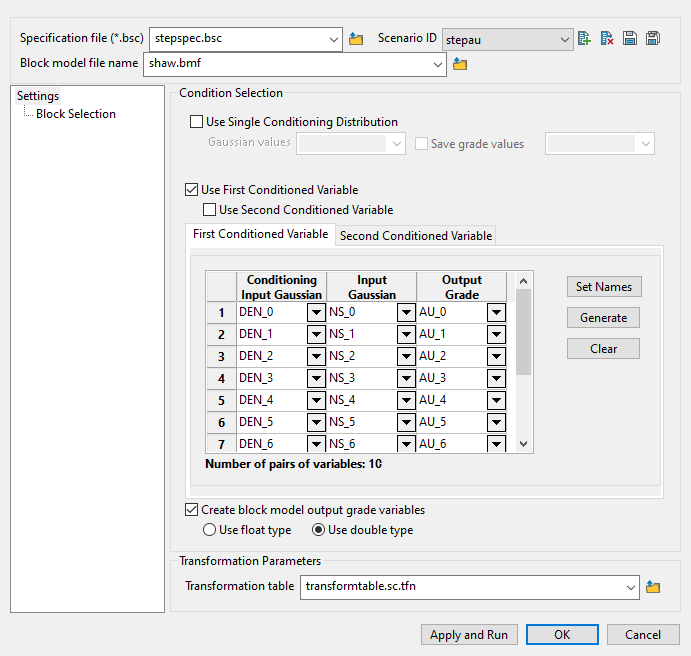This screenshot has height=656, width=691.
Task: Click the delete scenario icon
Action: [607, 39]
